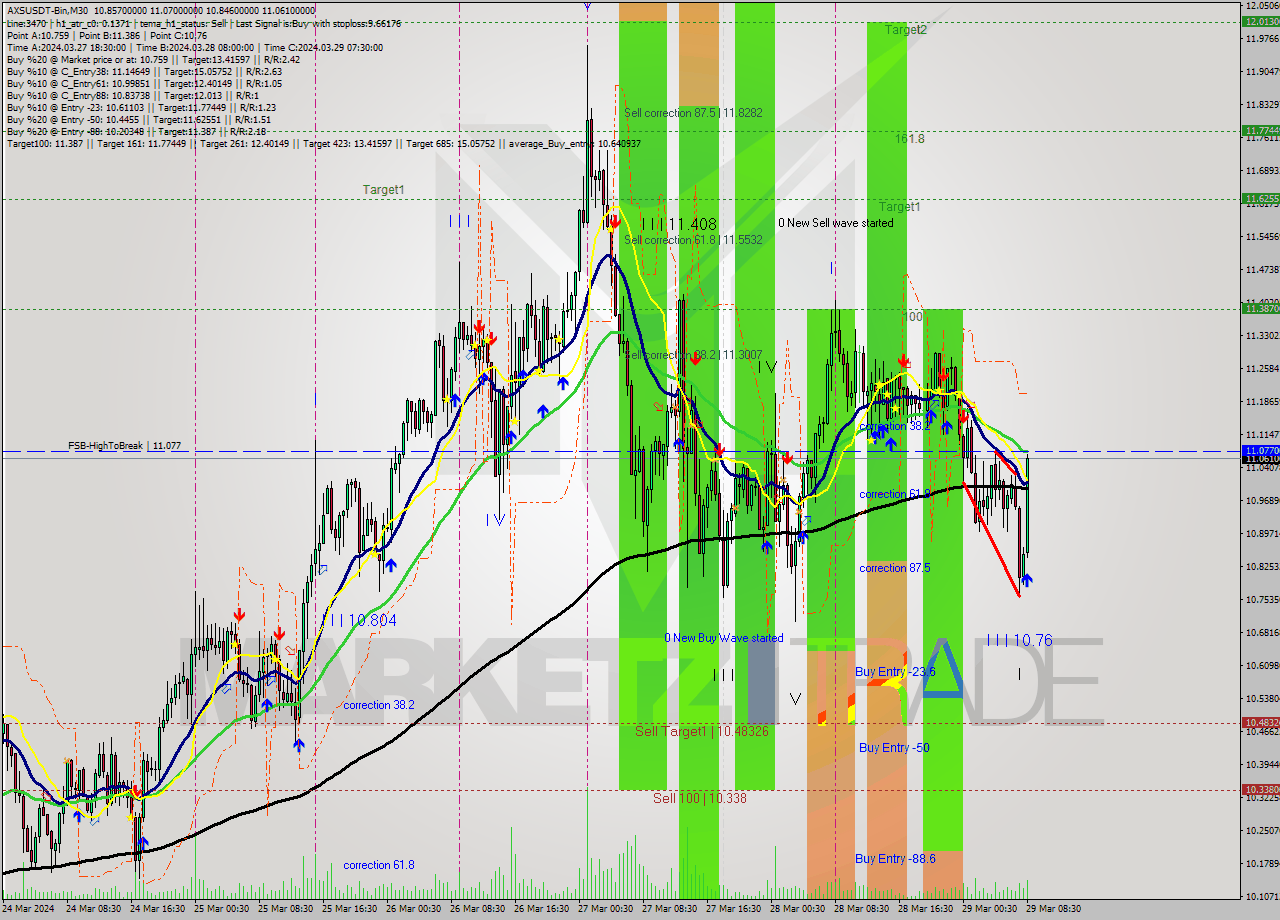Click 'Sell correction 87.5 | 11.8282' label
1280x920 pixels.
[x=693, y=113]
